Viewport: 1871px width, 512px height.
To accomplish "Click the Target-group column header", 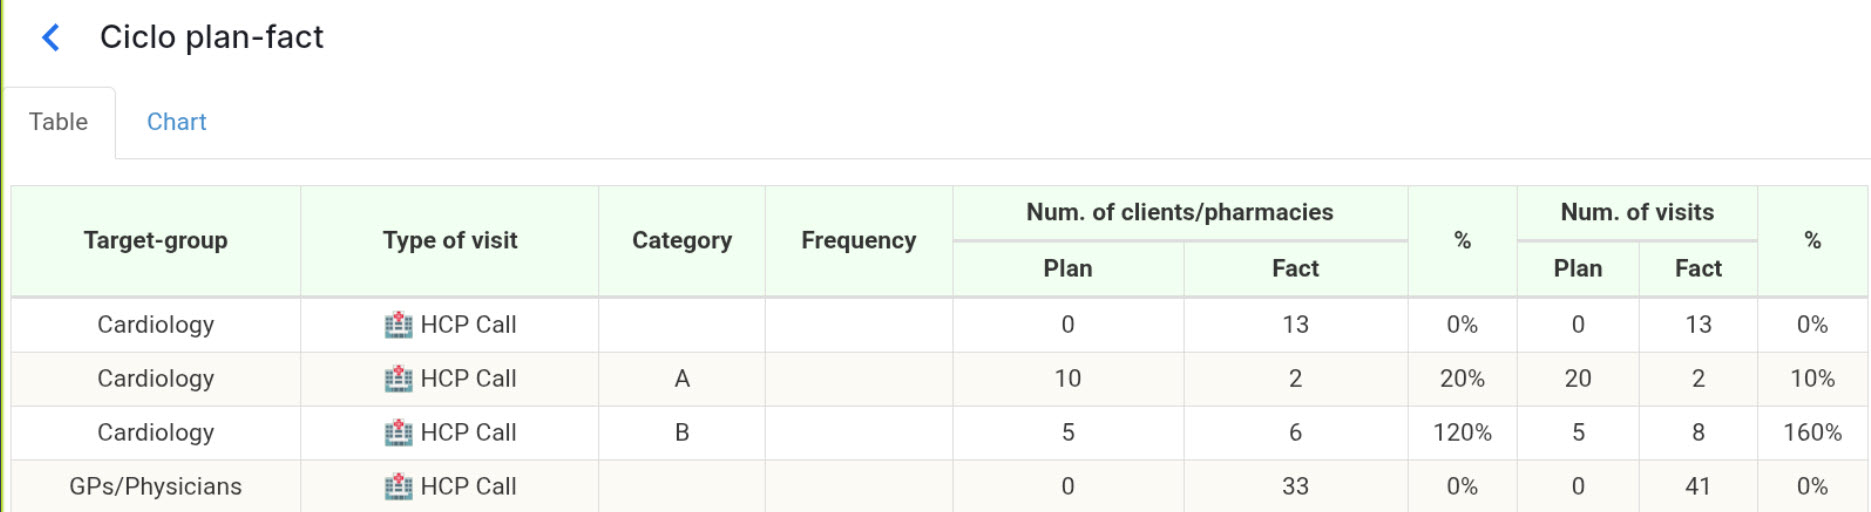I will click(x=155, y=241).
